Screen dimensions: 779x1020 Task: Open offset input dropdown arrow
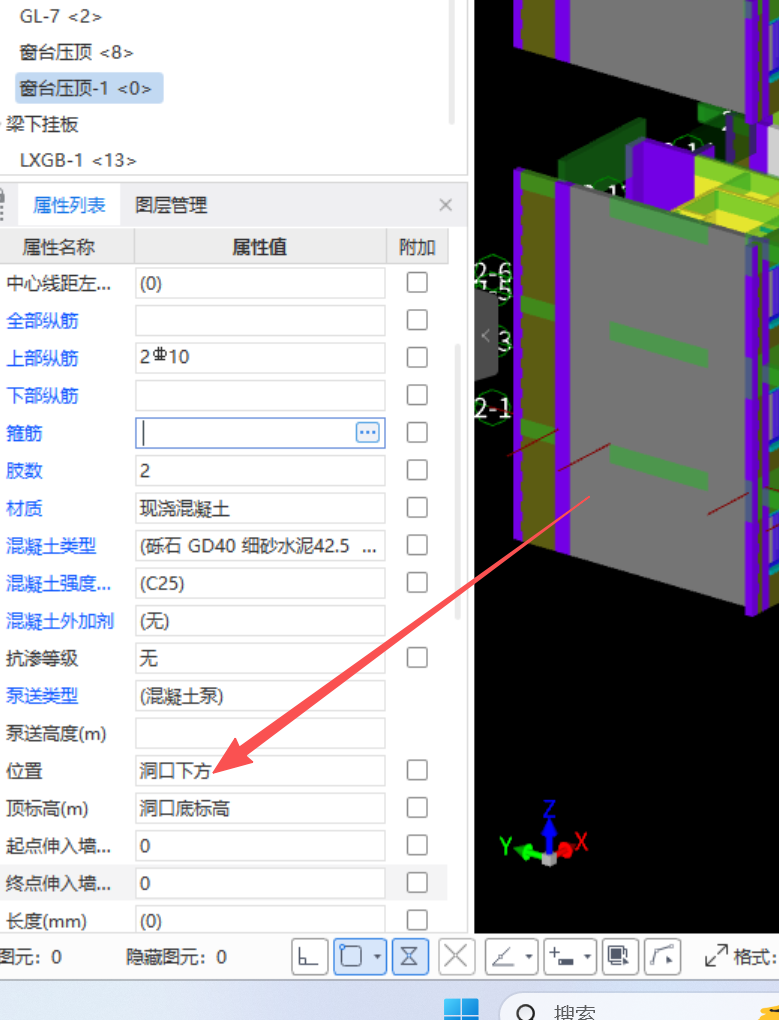click(x=587, y=956)
